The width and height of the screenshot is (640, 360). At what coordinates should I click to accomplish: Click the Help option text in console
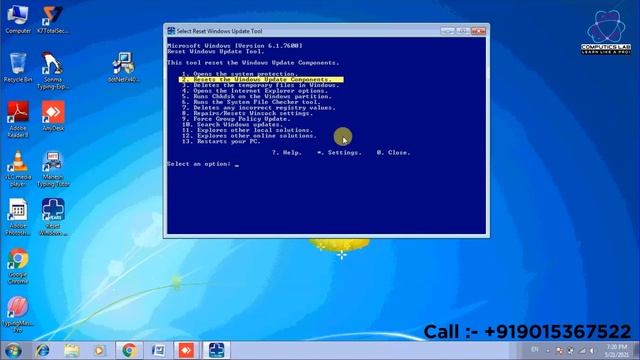[287, 153]
